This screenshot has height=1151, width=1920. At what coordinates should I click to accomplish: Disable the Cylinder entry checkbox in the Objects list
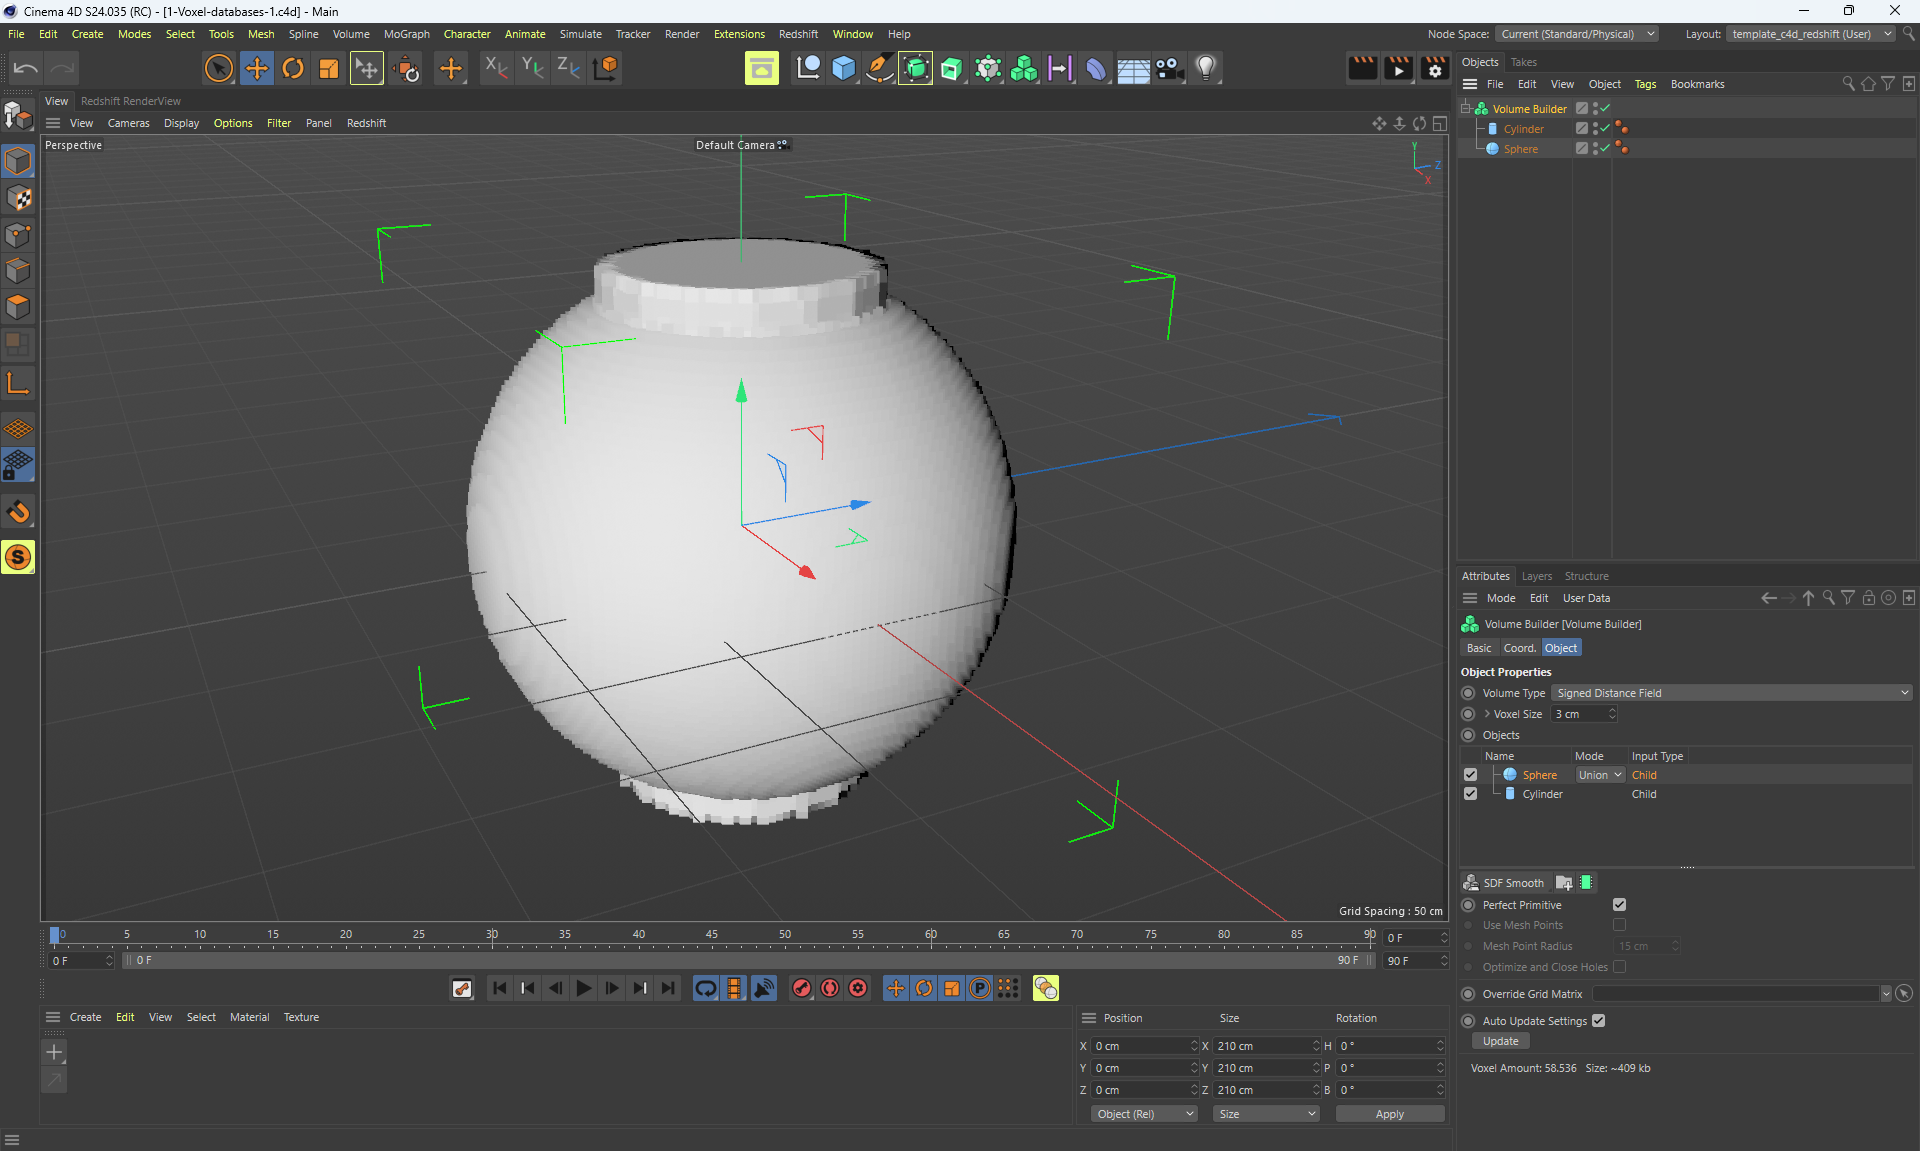point(1470,794)
